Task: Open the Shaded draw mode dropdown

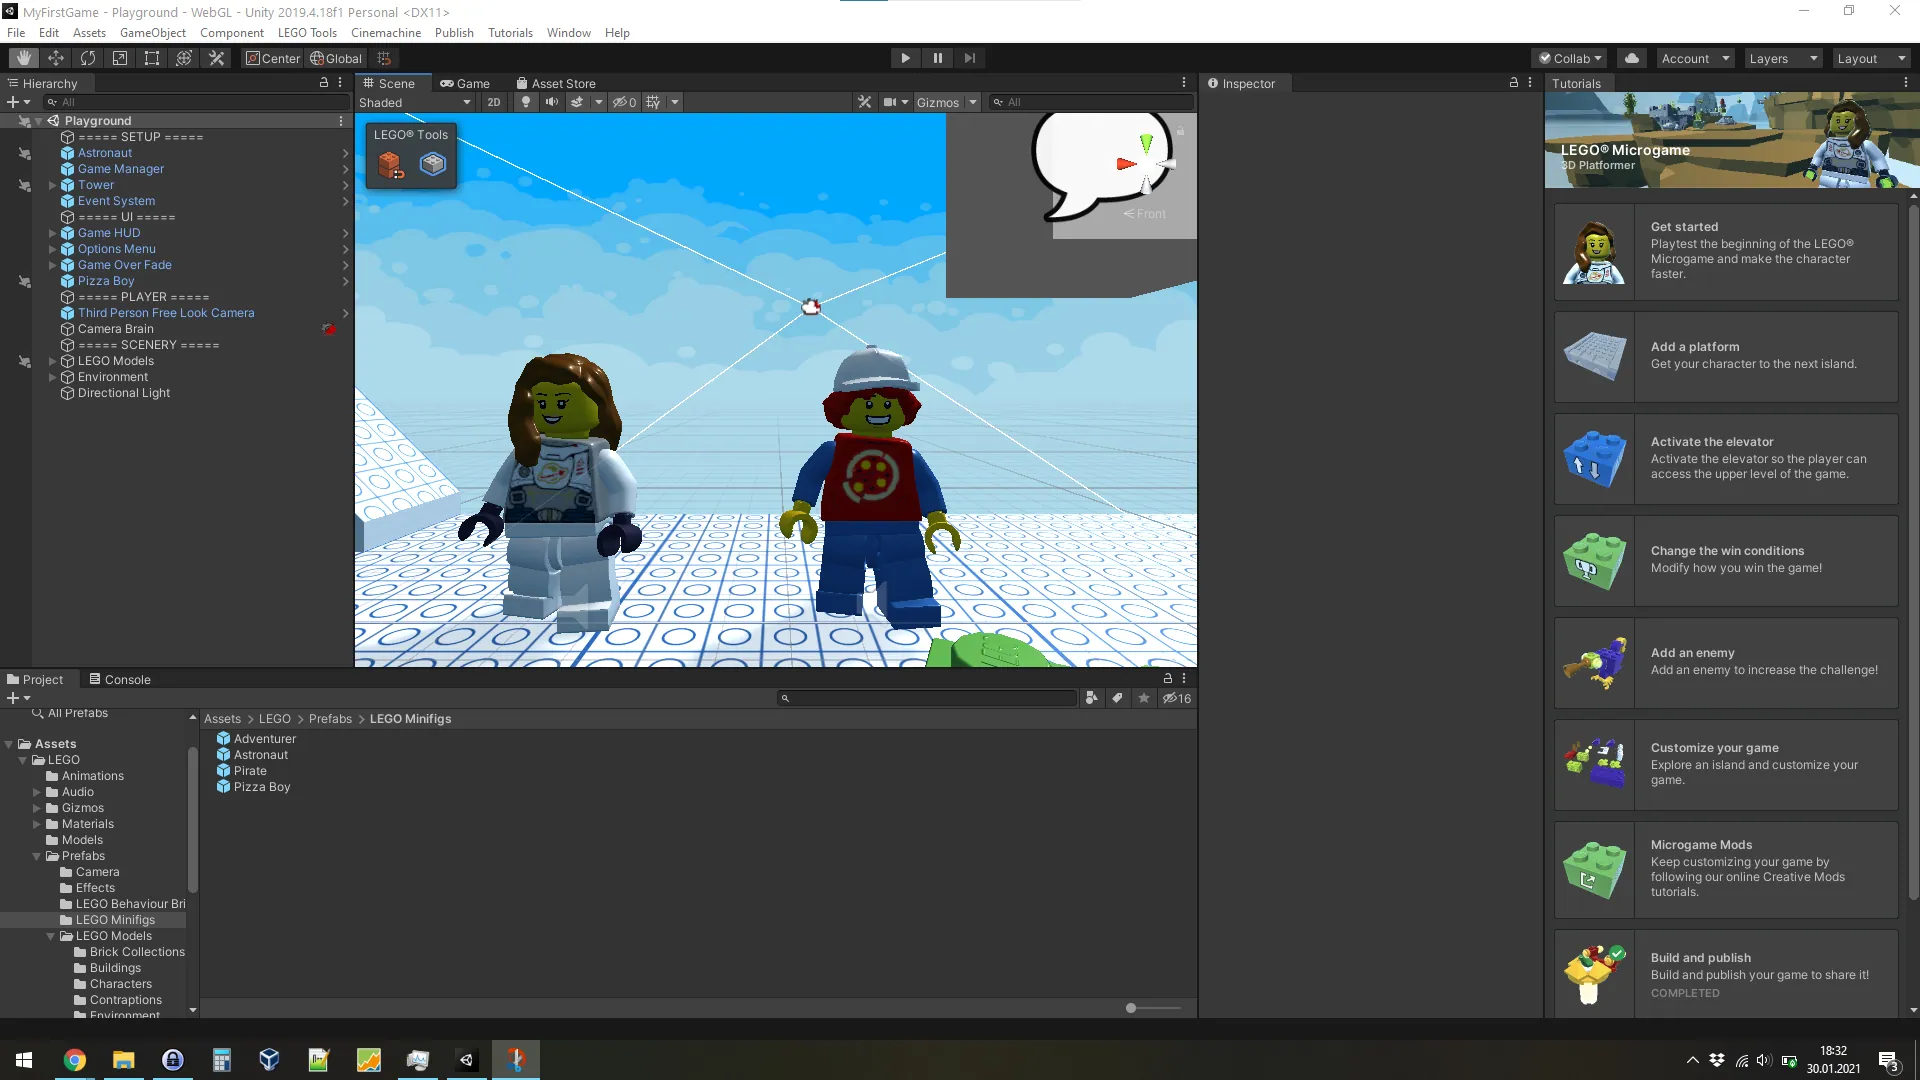Action: pos(414,102)
